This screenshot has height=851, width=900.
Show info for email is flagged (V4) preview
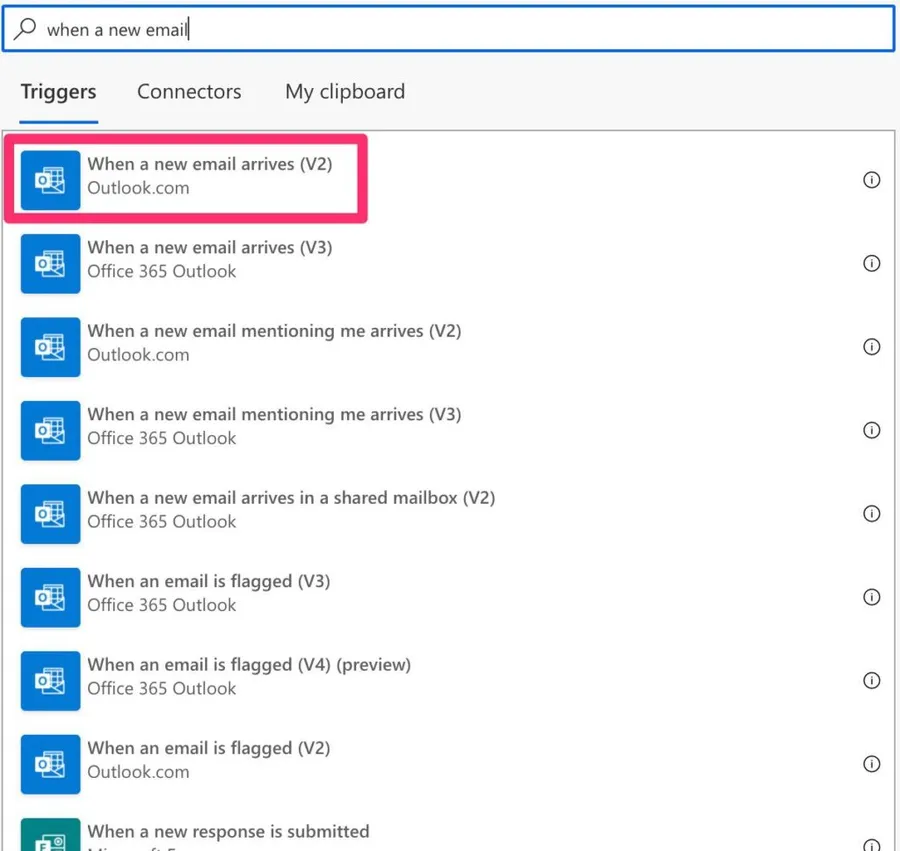coord(871,680)
